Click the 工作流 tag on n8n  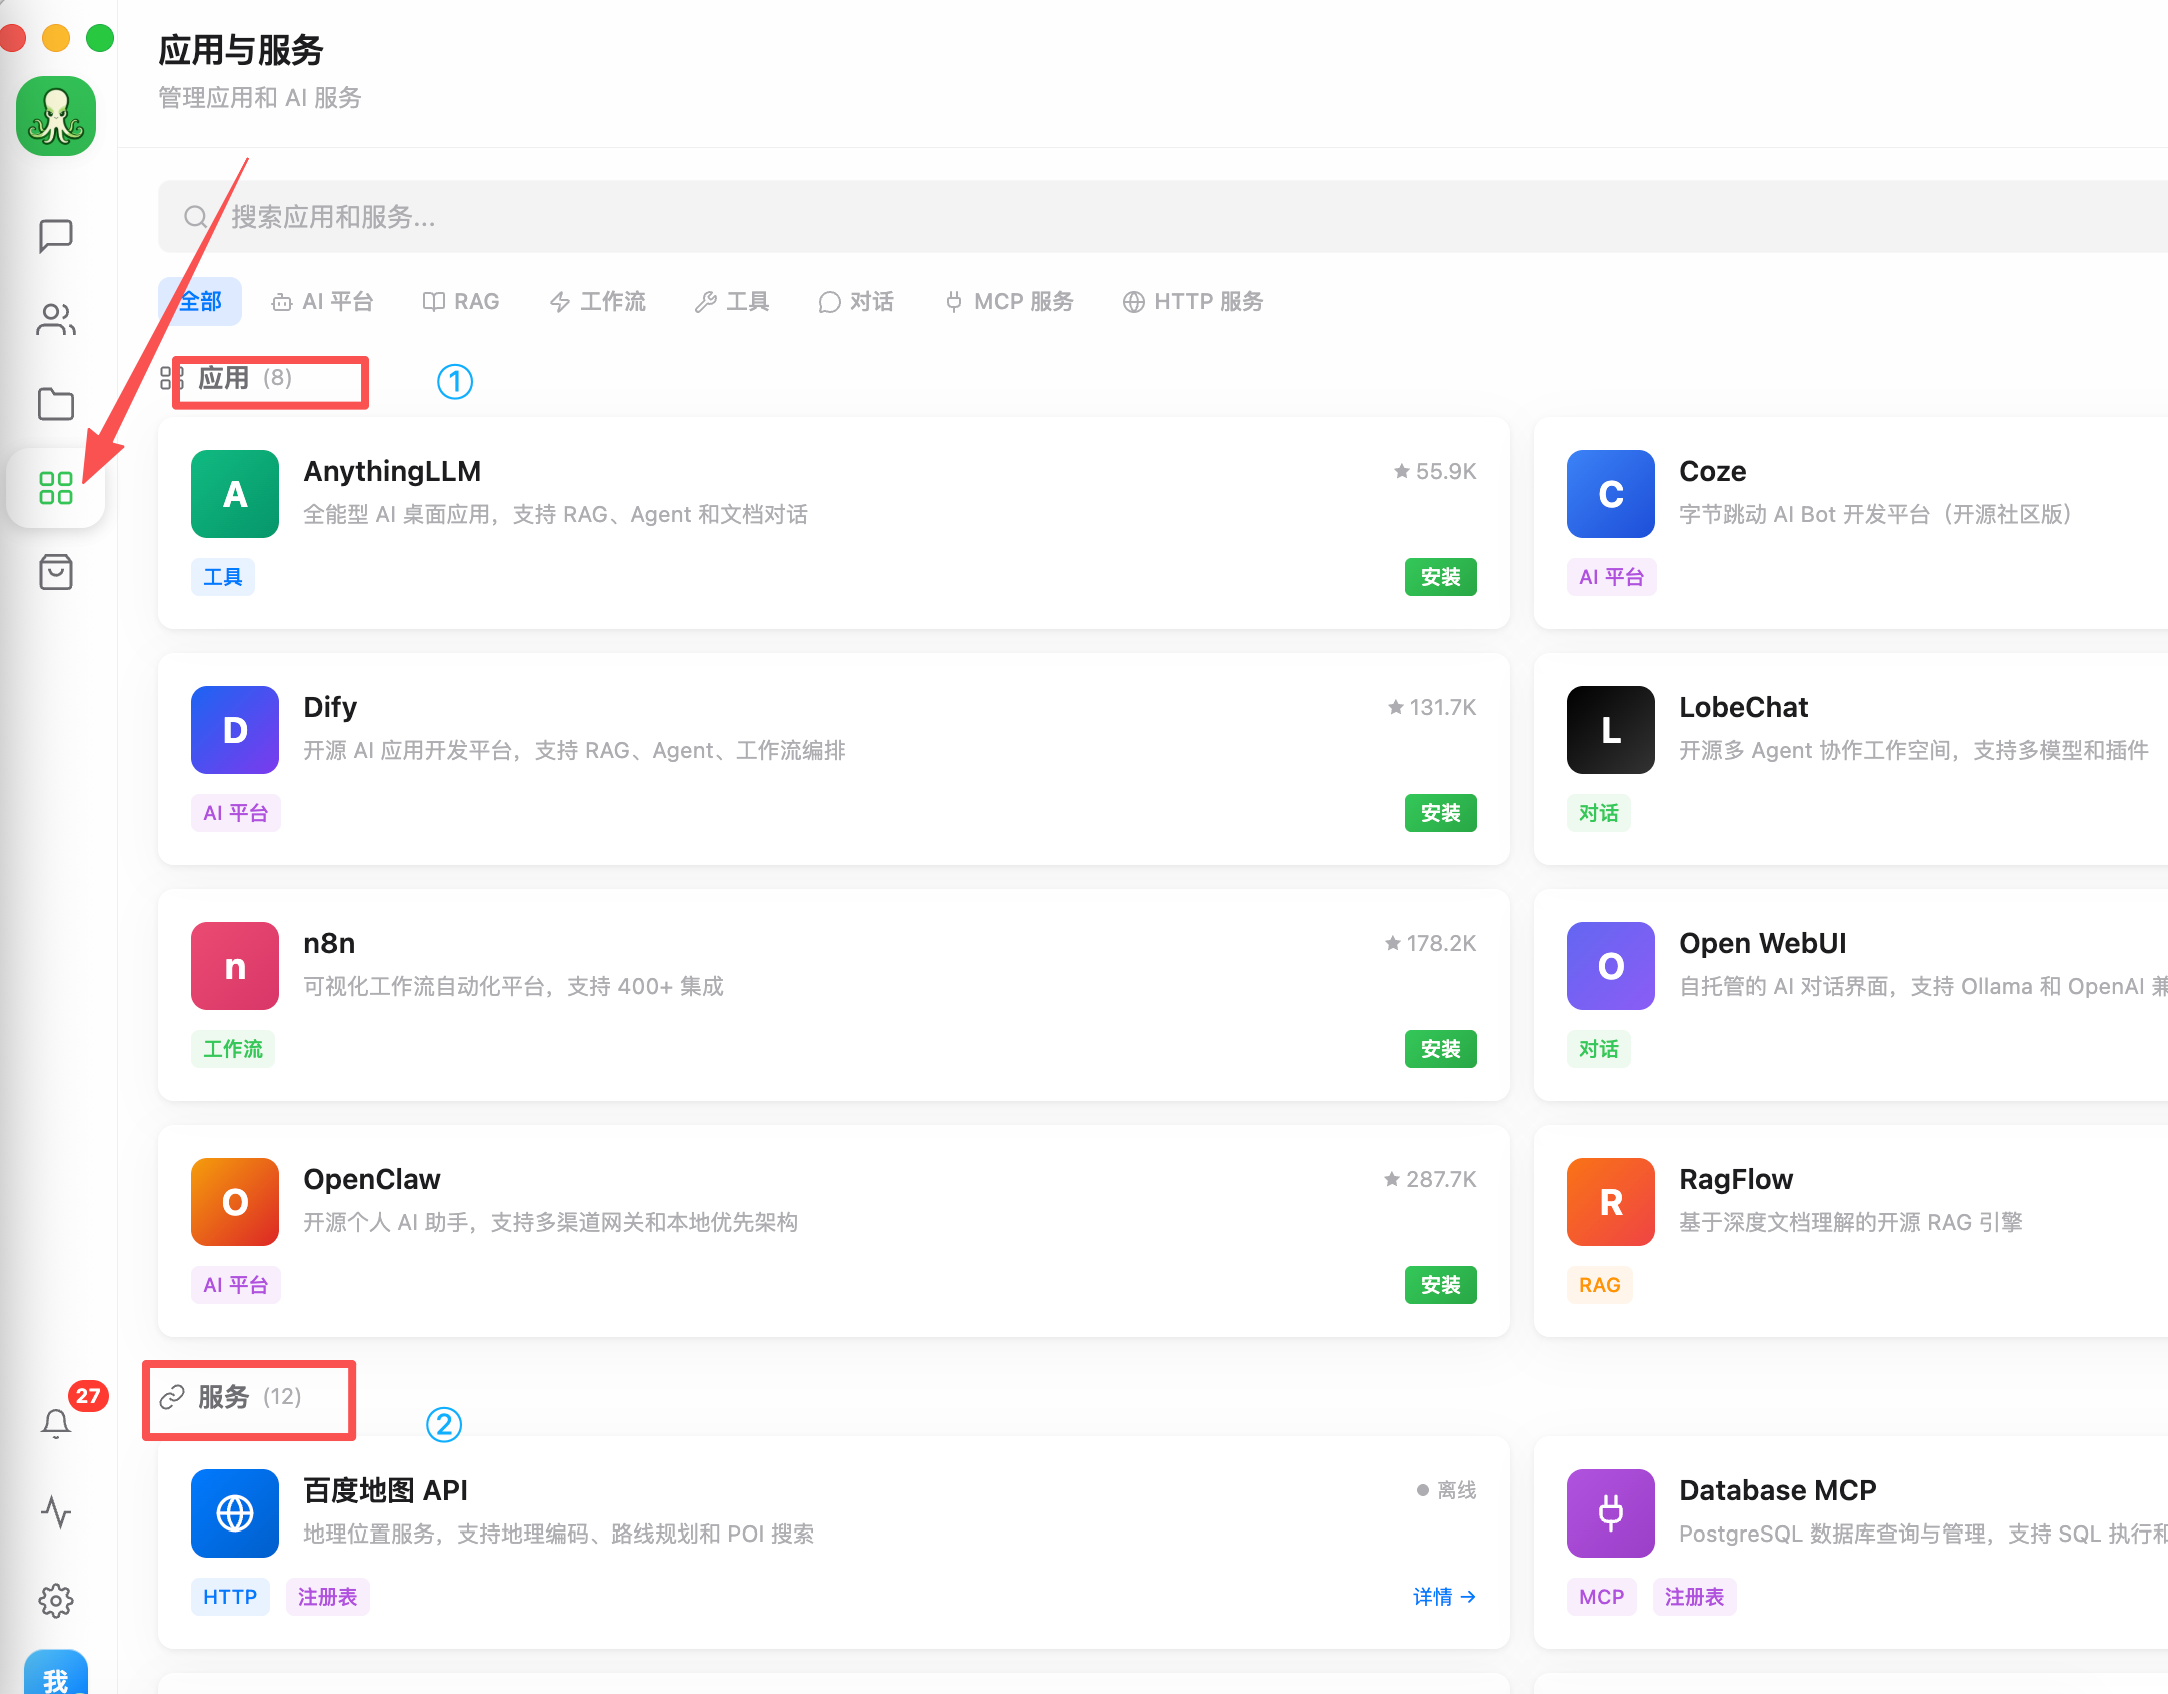[233, 1049]
